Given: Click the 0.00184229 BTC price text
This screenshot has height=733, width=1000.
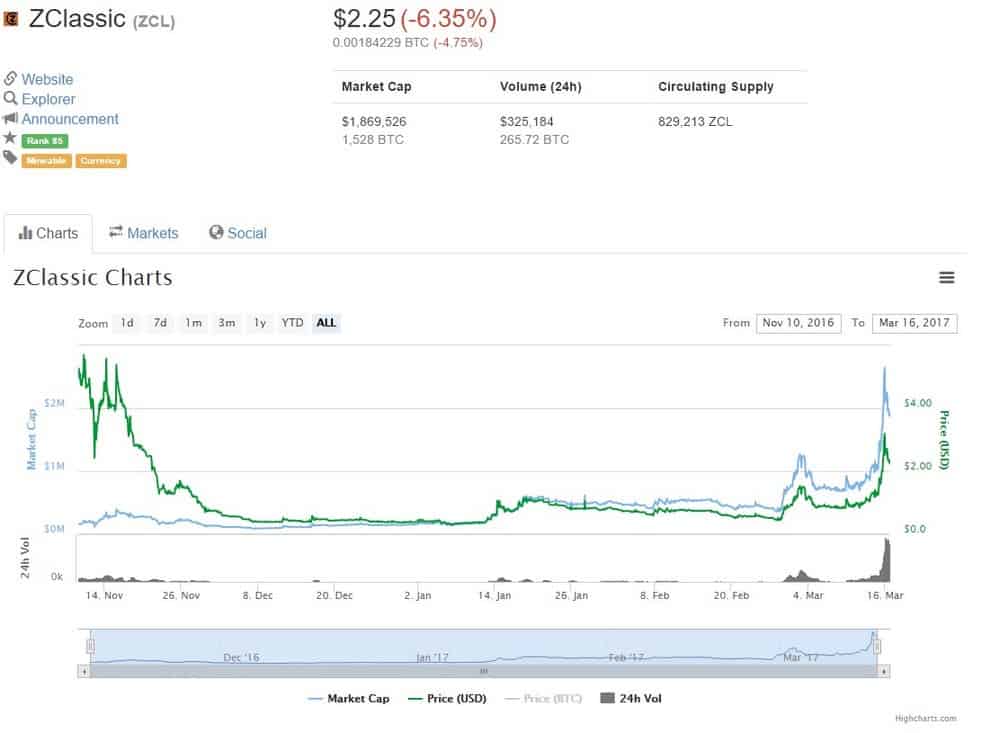Looking at the screenshot, I should point(381,43).
